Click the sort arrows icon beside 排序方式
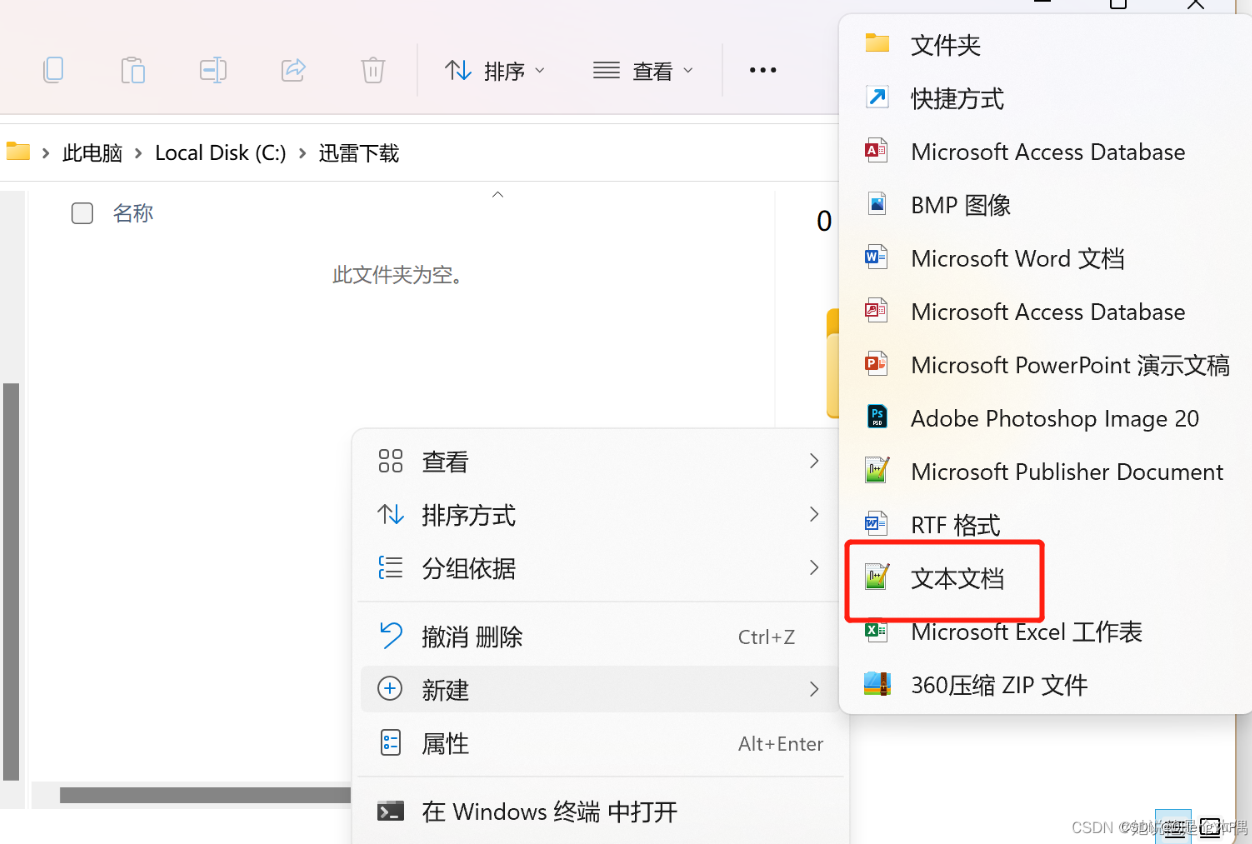This screenshot has width=1252, height=844. (x=390, y=515)
